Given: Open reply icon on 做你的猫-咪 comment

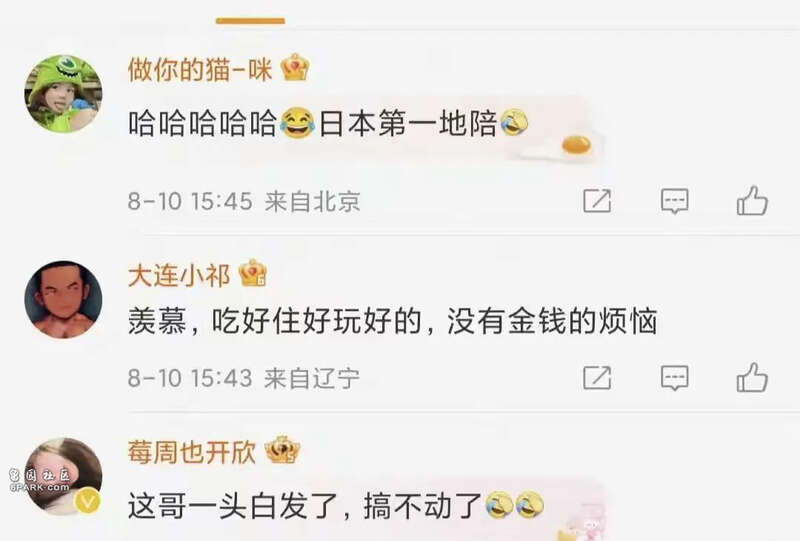Looking at the screenshot, I should coord(674,201).
